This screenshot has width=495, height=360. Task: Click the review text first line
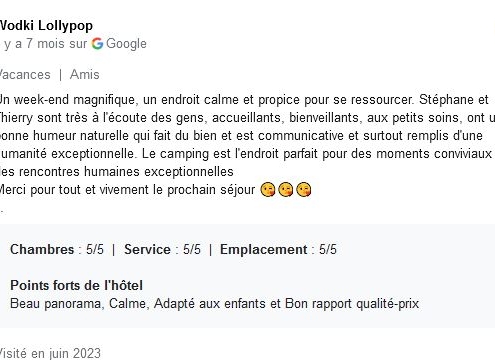244,99
